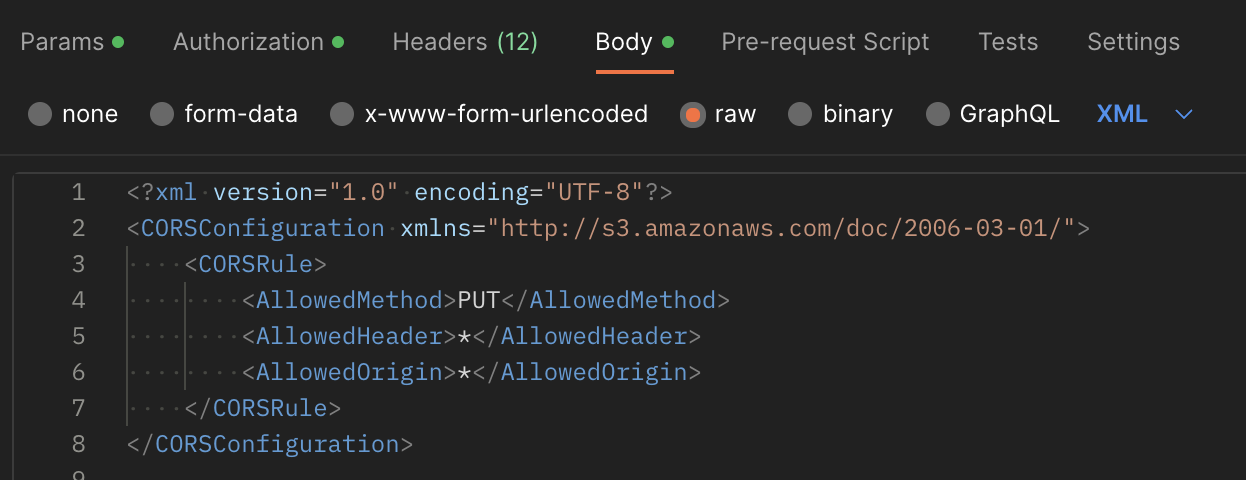This screenshot has width=1246, height=480.
Task: Select the Body tab
Action: (x=634, y=42)
